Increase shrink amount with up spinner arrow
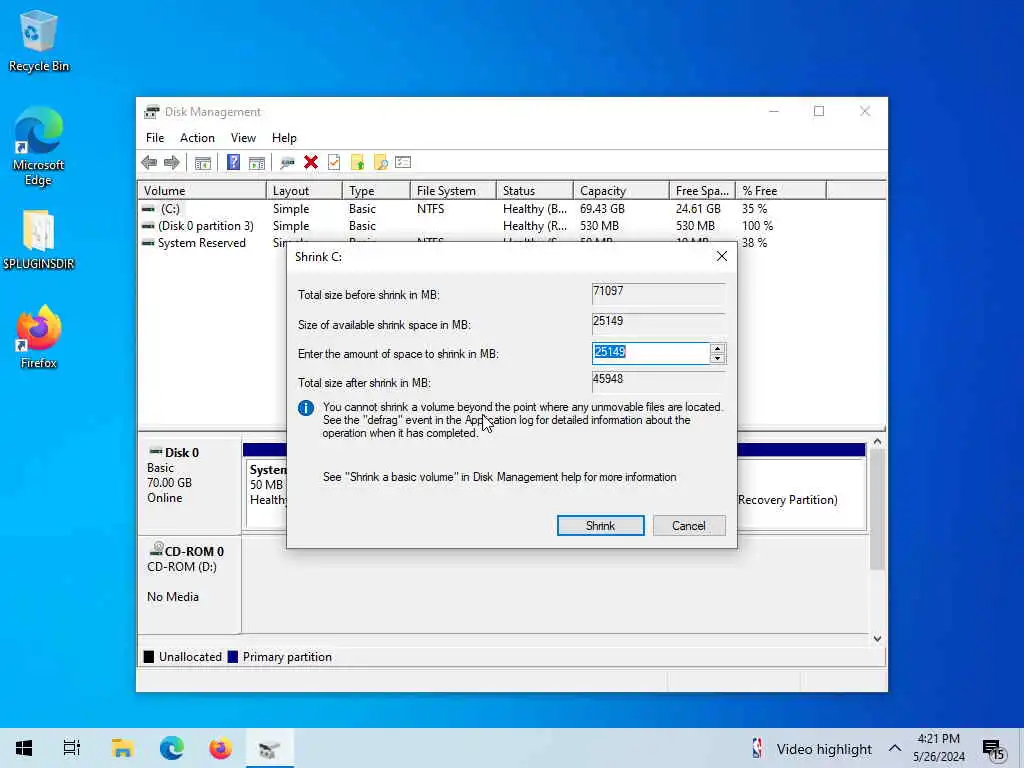 pos(717,349)
